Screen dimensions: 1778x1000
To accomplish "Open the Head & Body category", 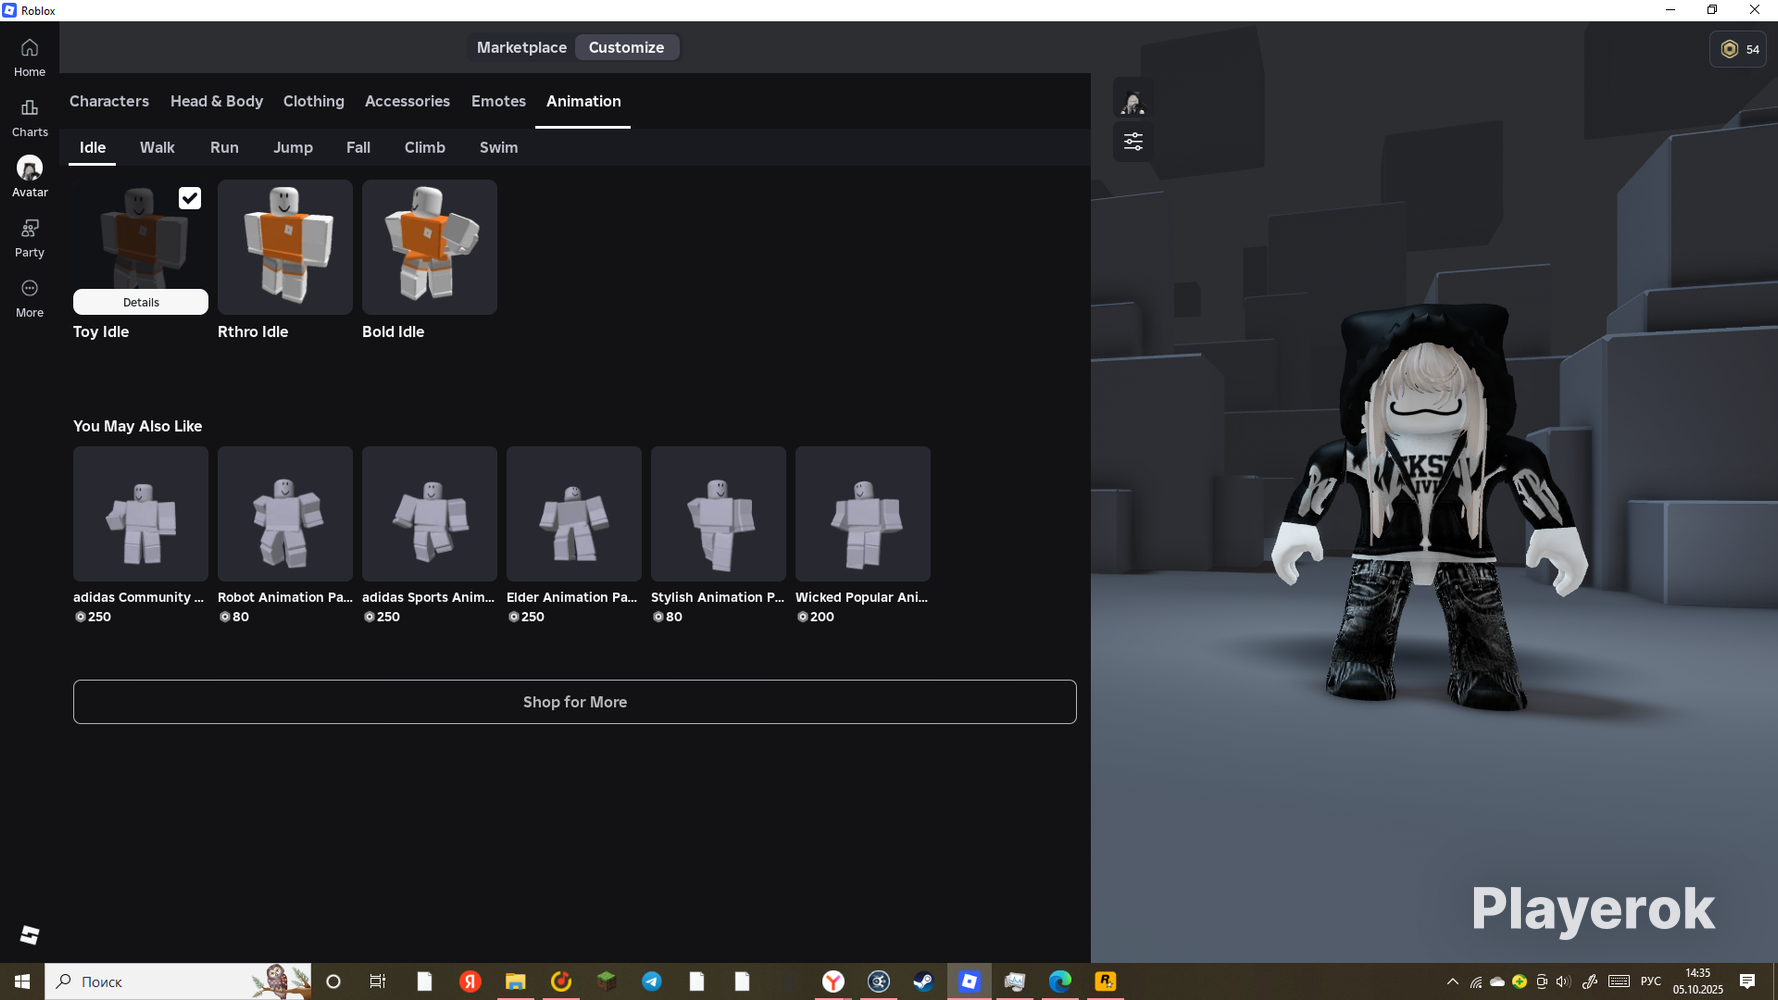I will pos(216,101).
